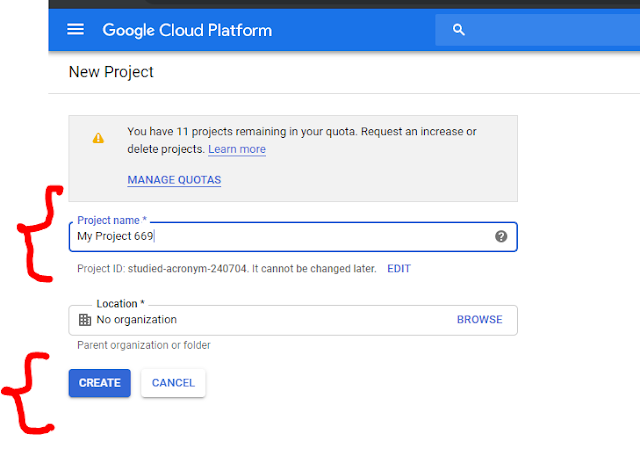The width and height of the screenshot is (640, 456).
Task: Open the Learn more link
Action: tap(237, 149)
